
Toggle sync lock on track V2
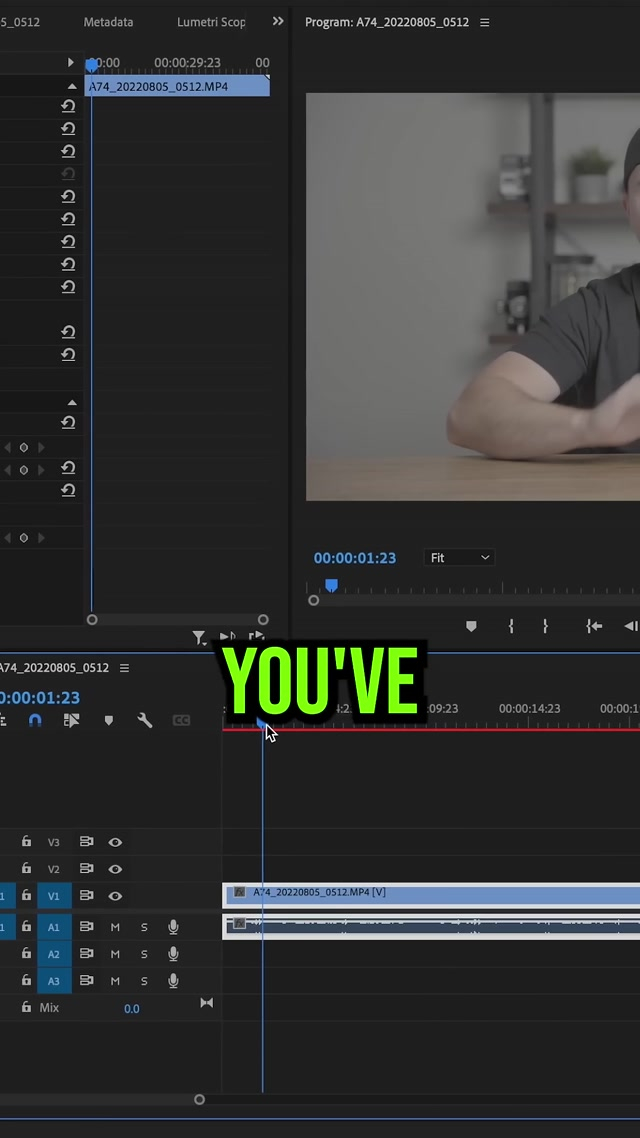pos(86,869)
